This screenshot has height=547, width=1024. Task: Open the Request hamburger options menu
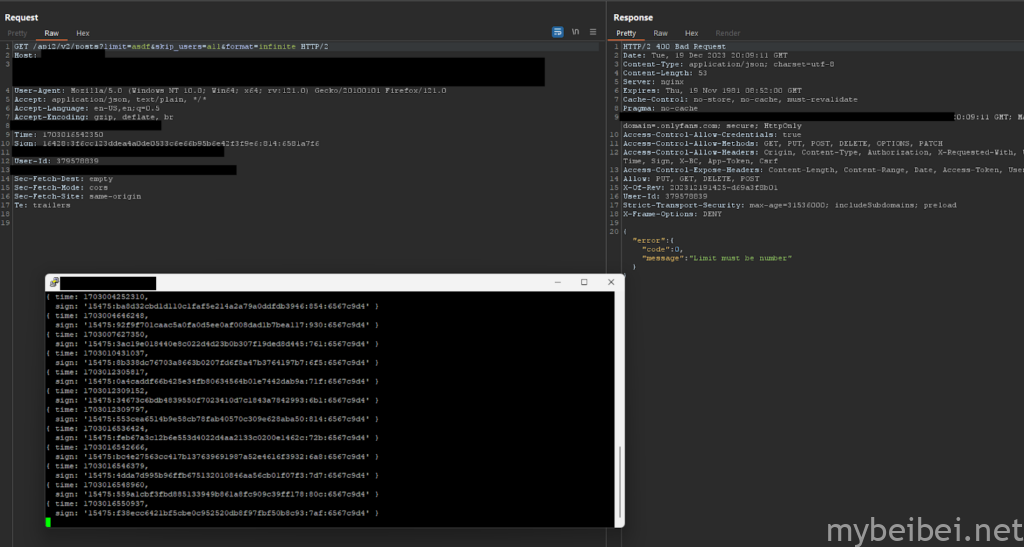(x=592, y=32)
